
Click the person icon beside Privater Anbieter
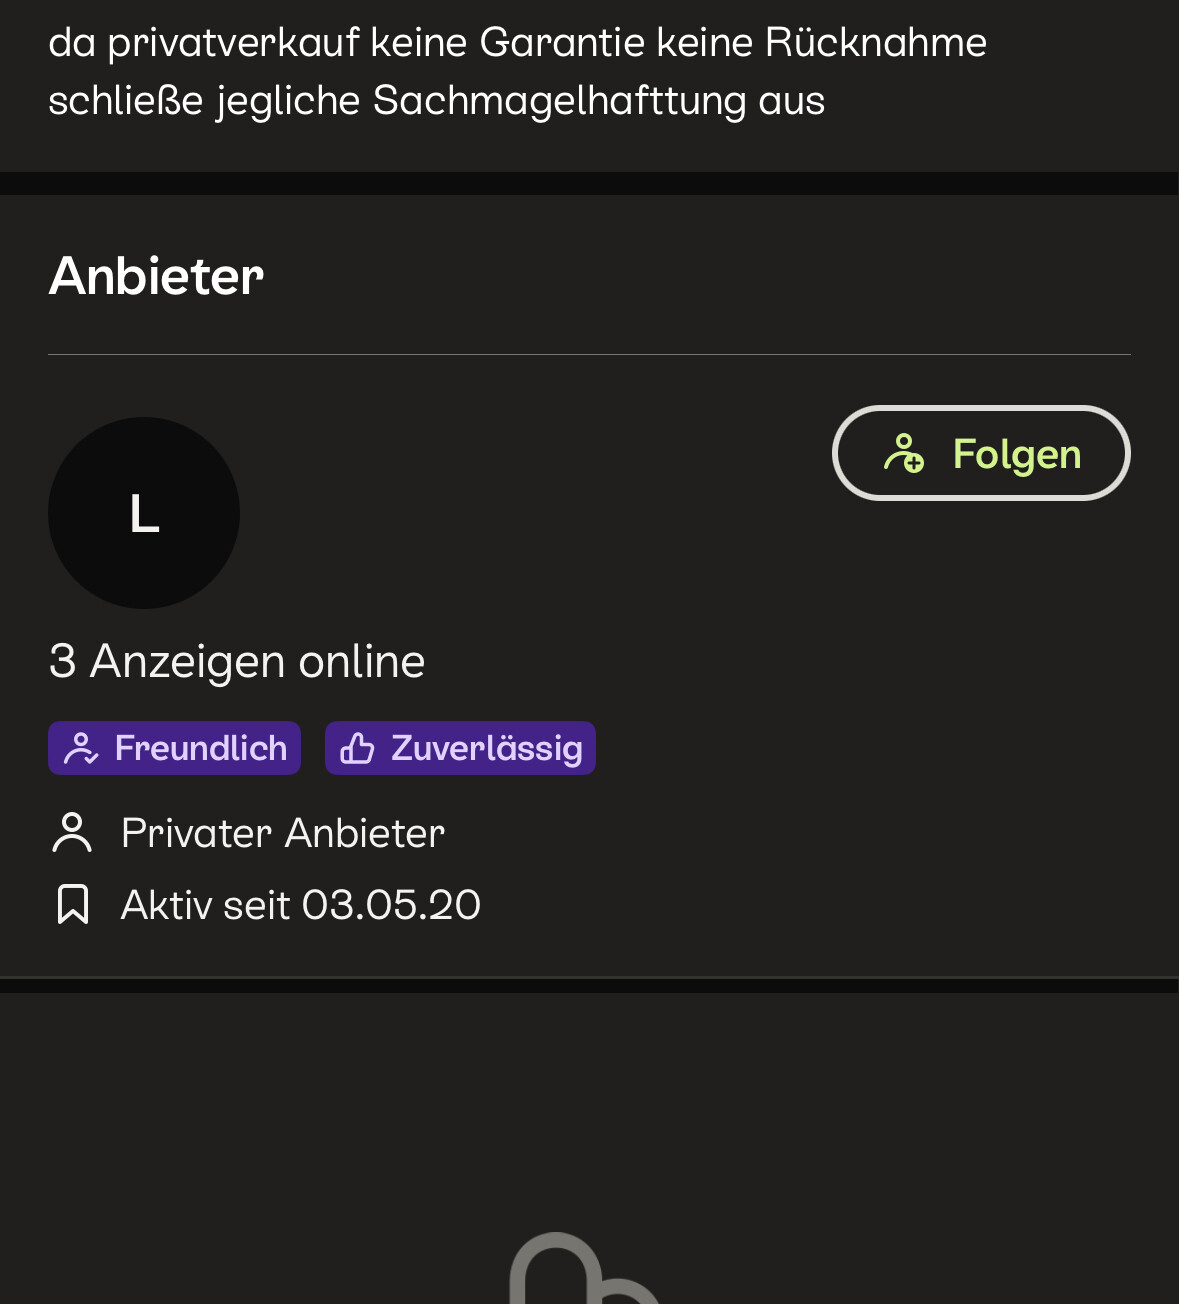pos(72,833)
